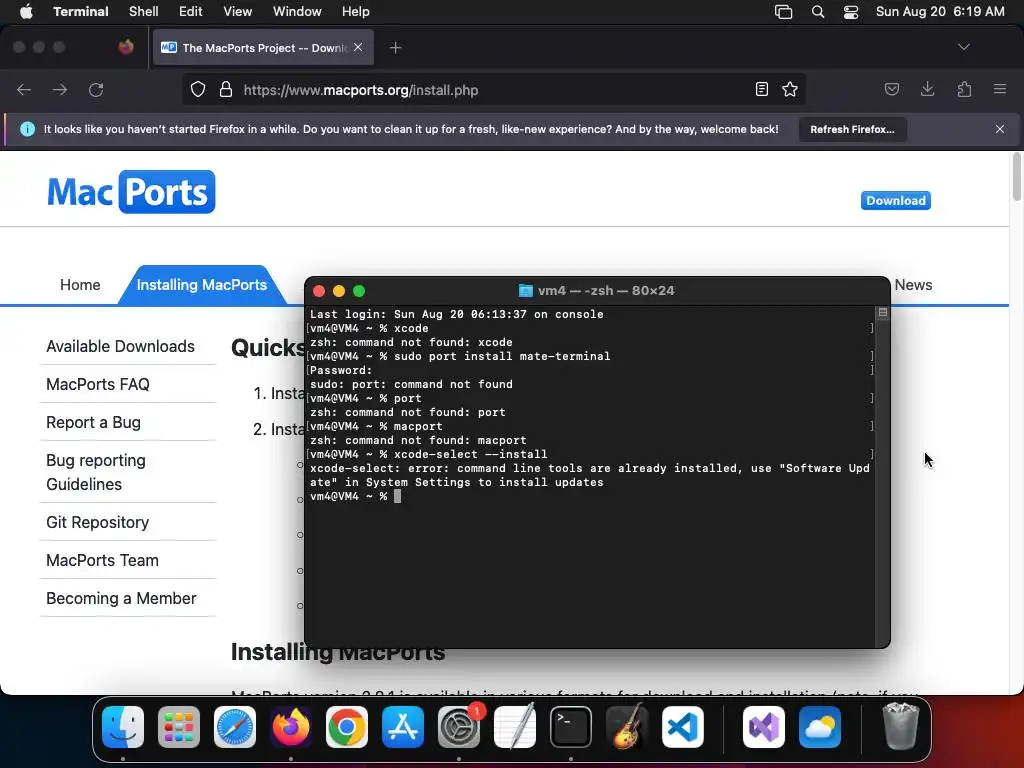Open the Weather app from the Dock
Image resolution: width=1024 pixels, height=768 pixels.
point(820,727)
